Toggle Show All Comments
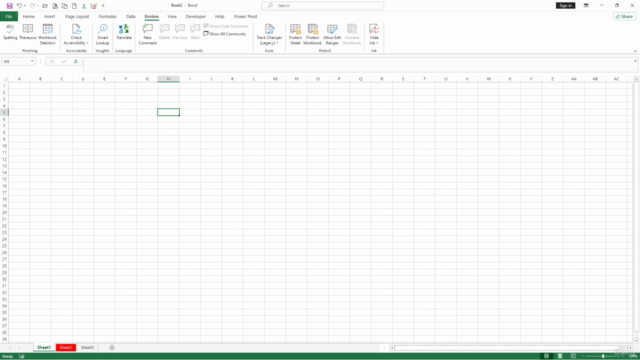This screenshot has width=640, height=360. tap(225, 34)
